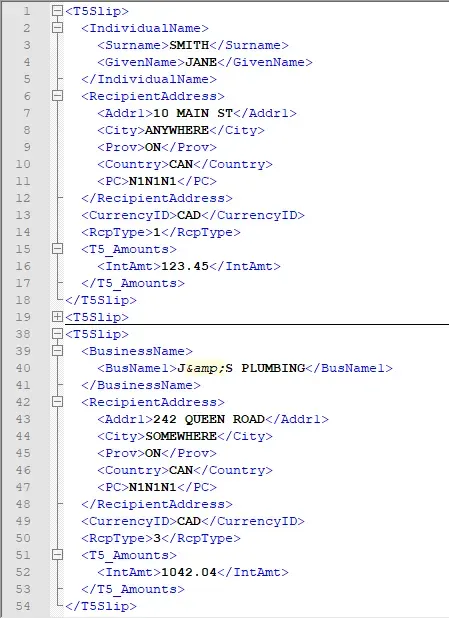
Task: Place cursor in the 242 QUEEN ROAD text
Action: tap(209, 419)
